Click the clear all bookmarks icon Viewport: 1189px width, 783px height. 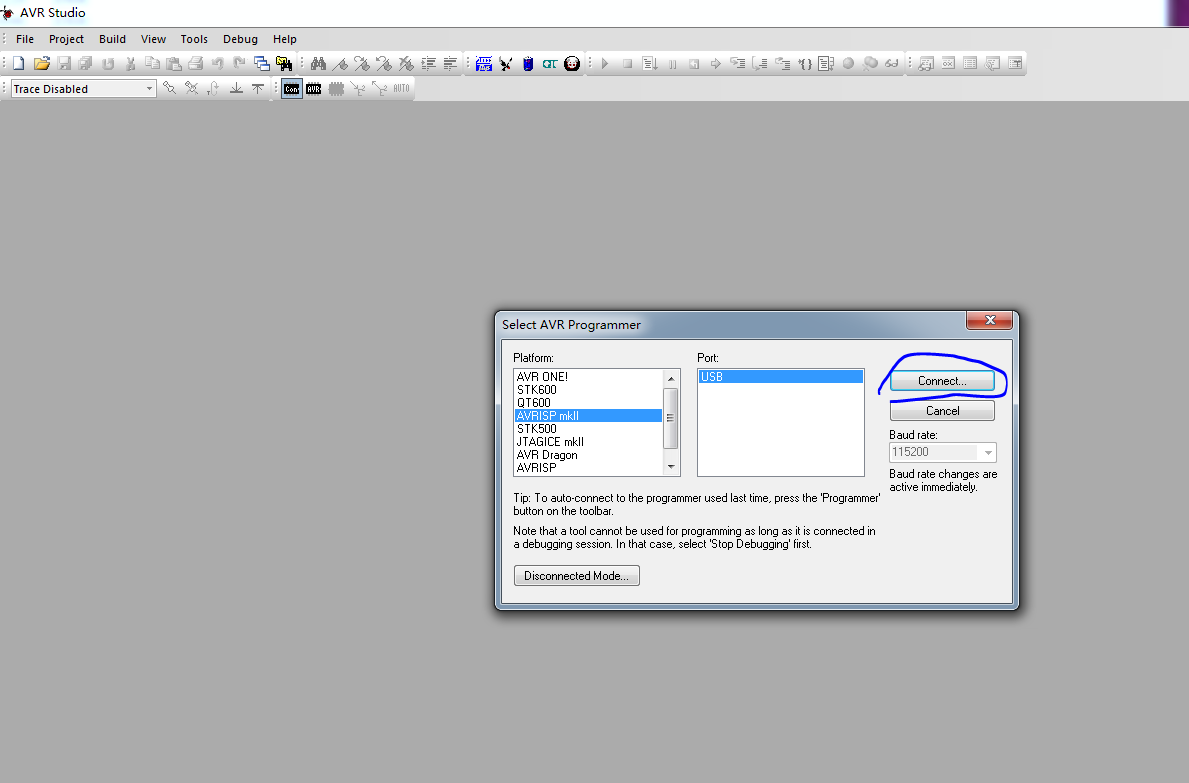pyautogui.click(x=406, y=64)
